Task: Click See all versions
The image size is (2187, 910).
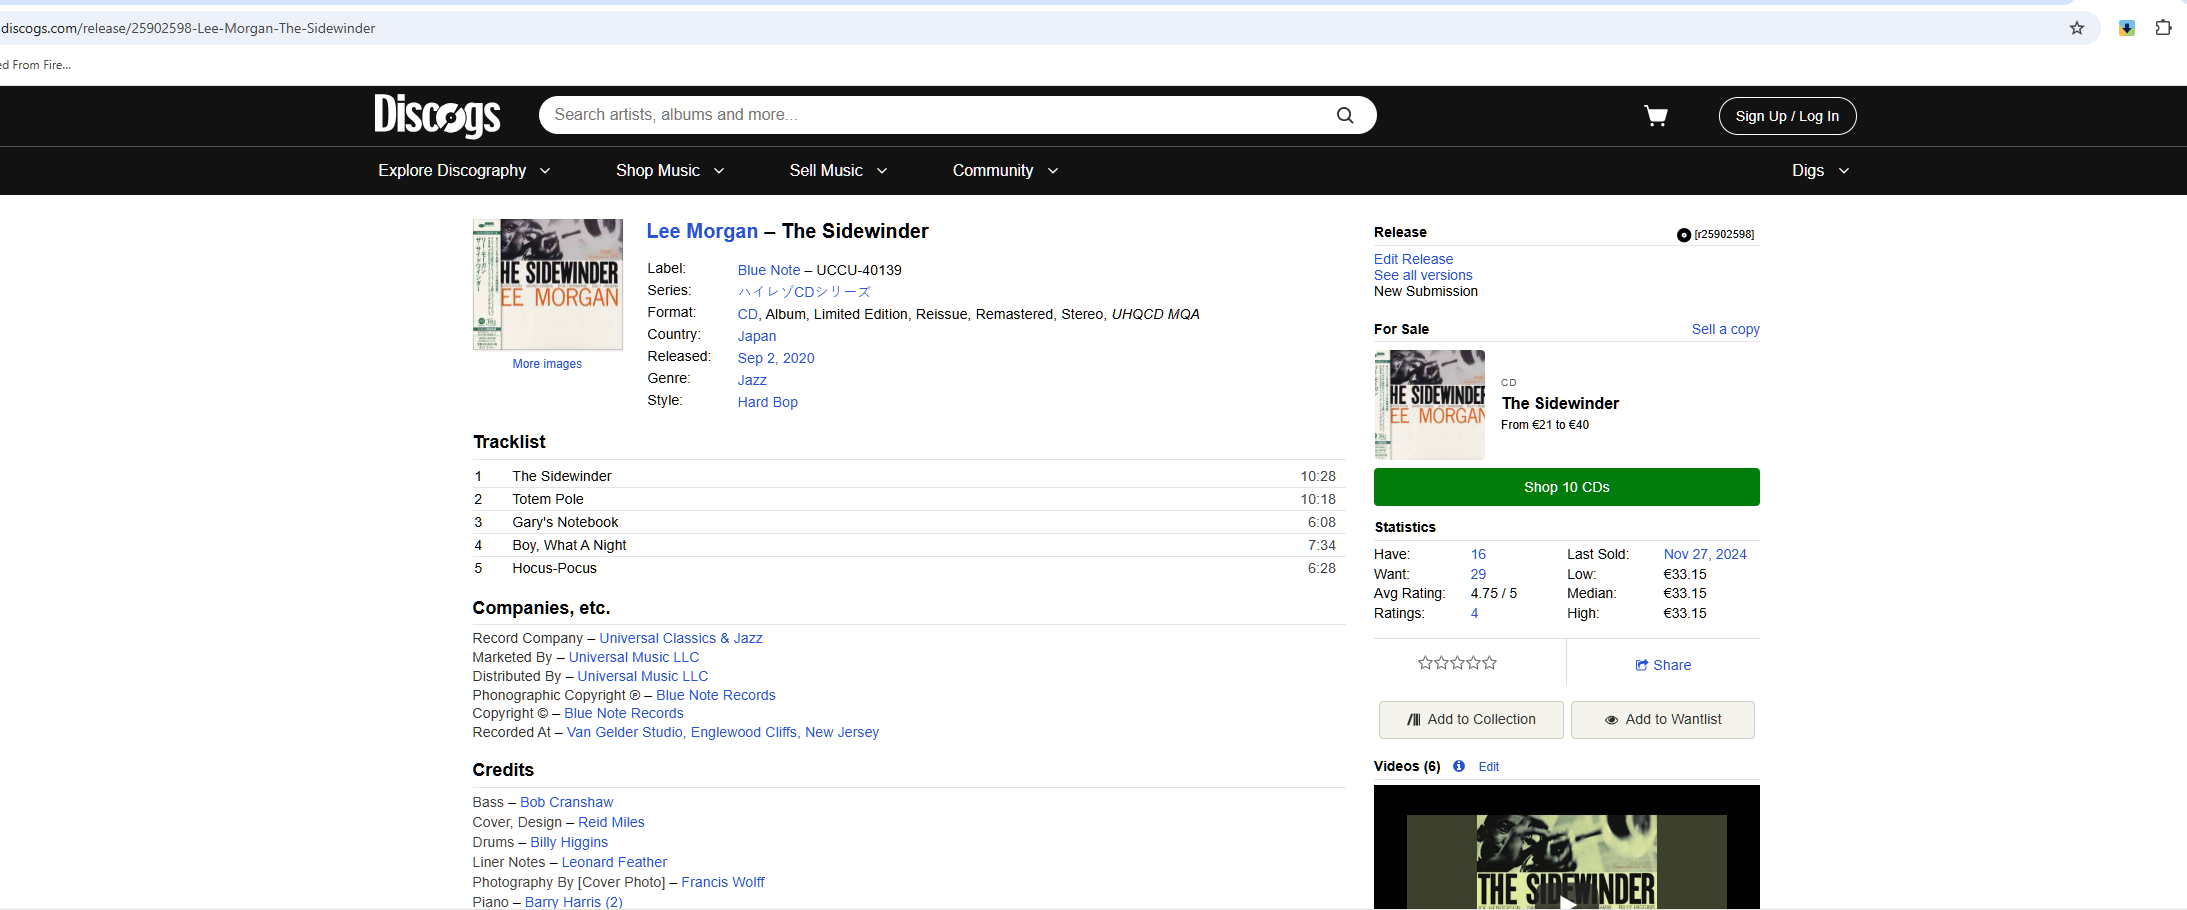Action: click(1423, 275)
